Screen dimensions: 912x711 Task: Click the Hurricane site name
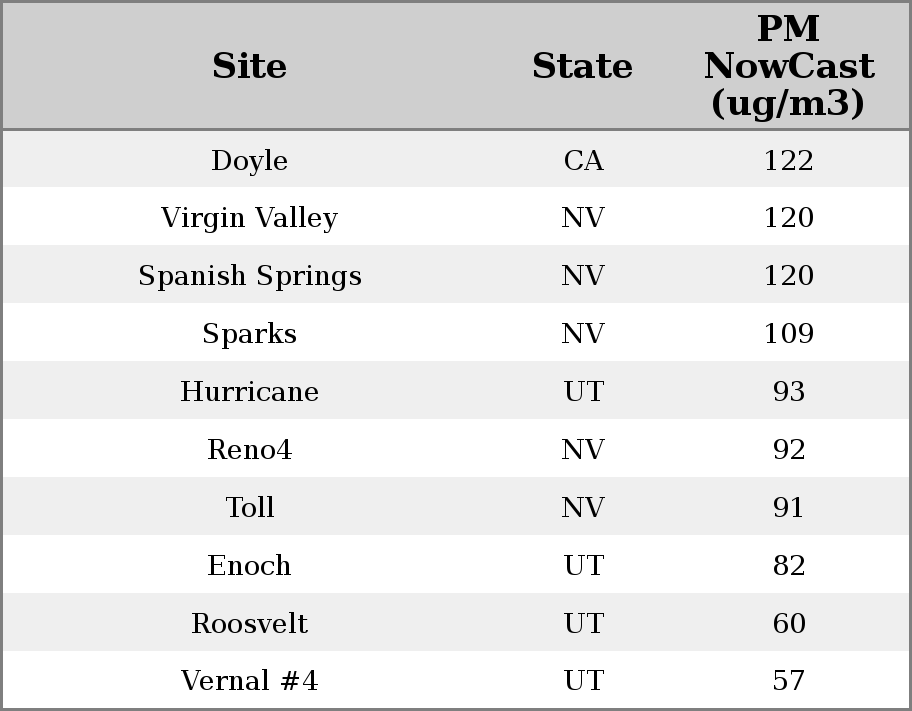tap(249, 392)
